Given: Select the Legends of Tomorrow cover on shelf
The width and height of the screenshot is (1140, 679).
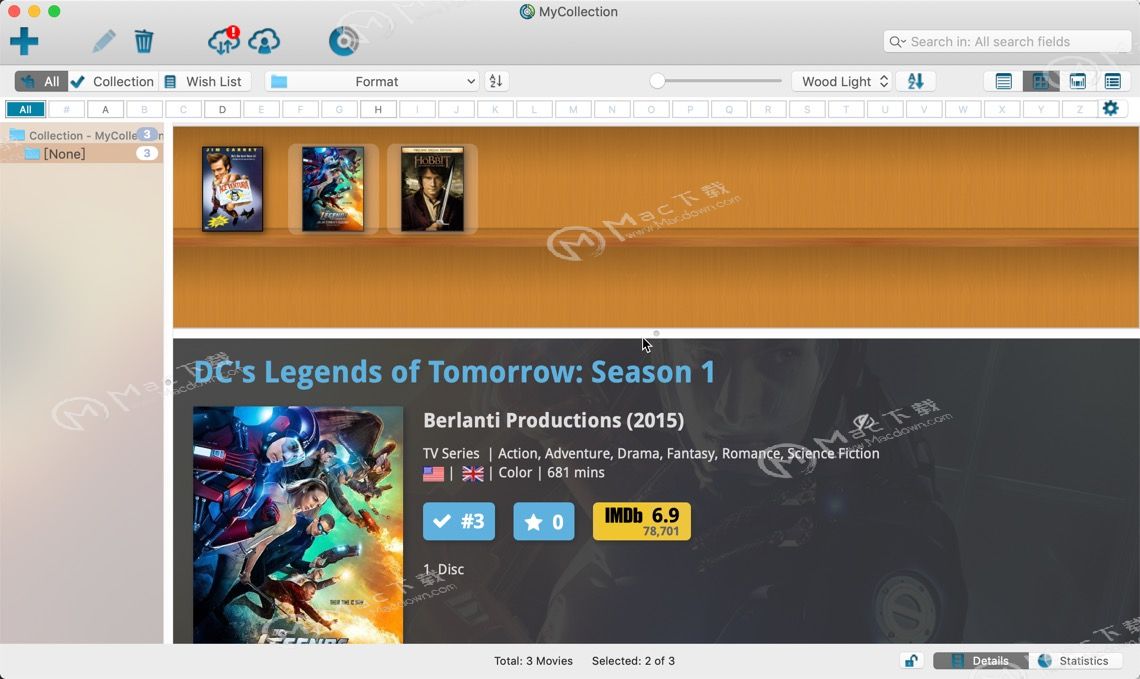Looking at the screenshot, I should click(x=333, y=189).
